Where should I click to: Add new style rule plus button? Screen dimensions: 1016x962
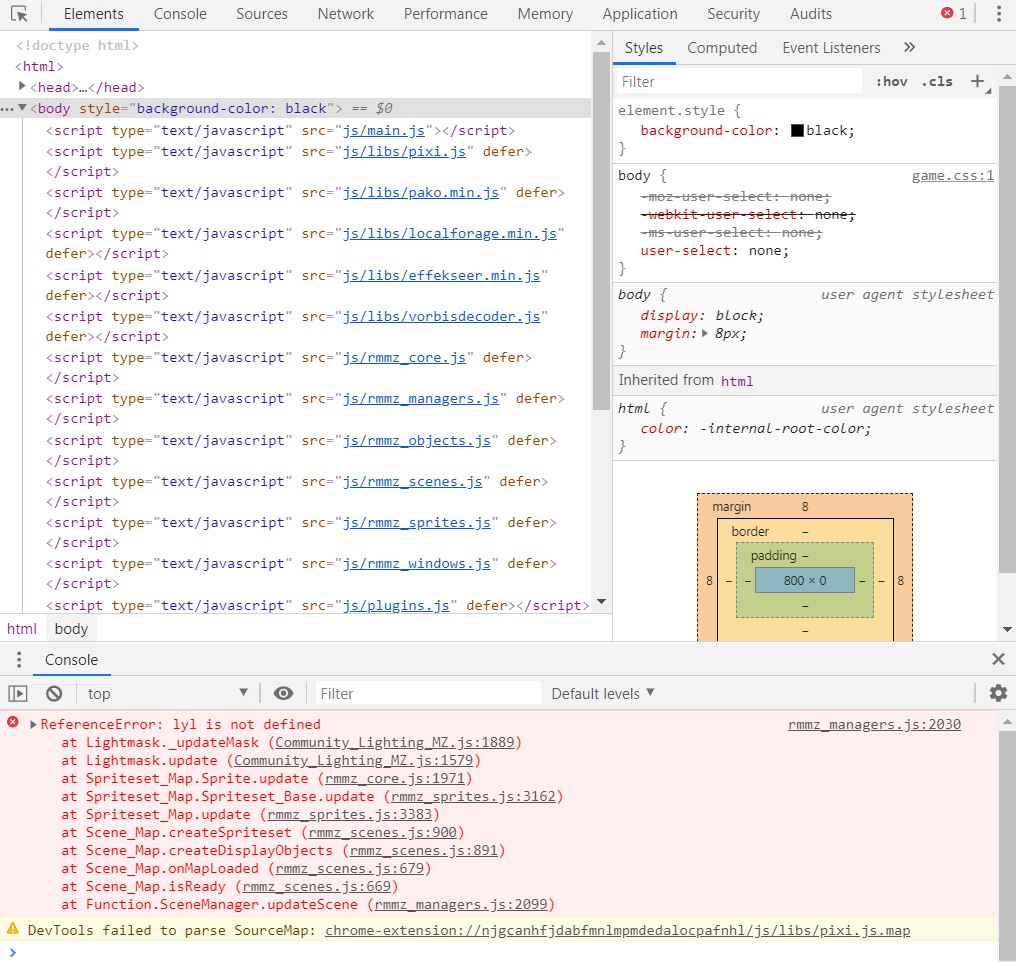pos(977,82)
